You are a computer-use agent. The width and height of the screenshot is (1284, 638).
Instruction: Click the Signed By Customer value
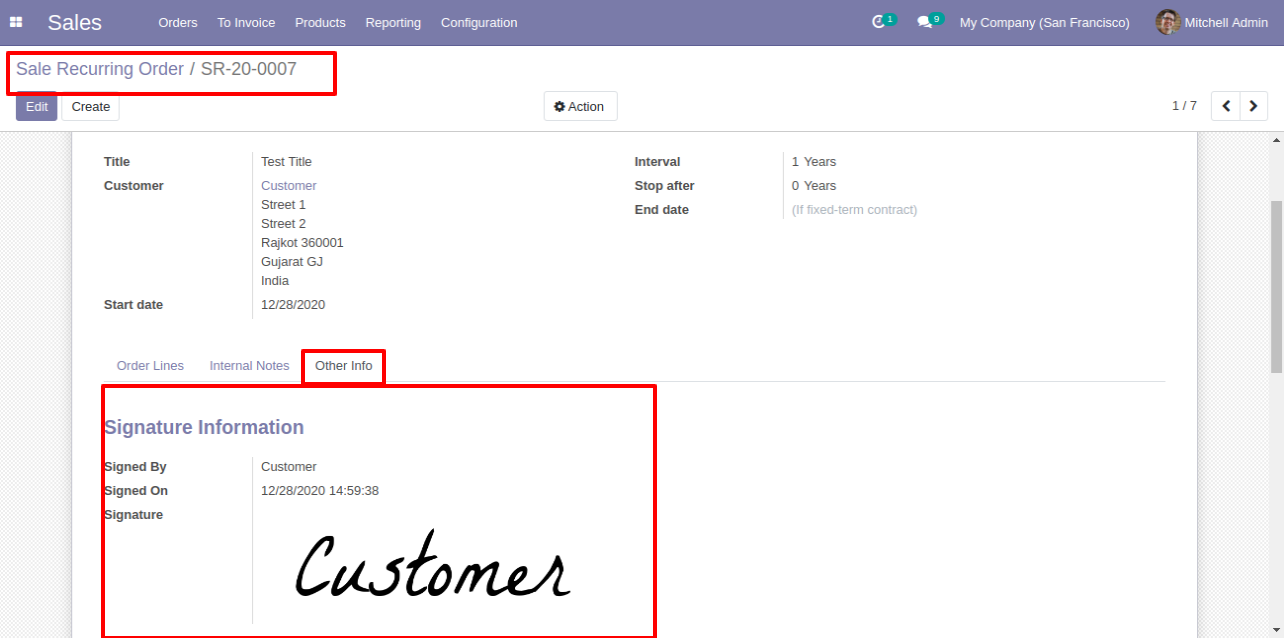[289, 467]
